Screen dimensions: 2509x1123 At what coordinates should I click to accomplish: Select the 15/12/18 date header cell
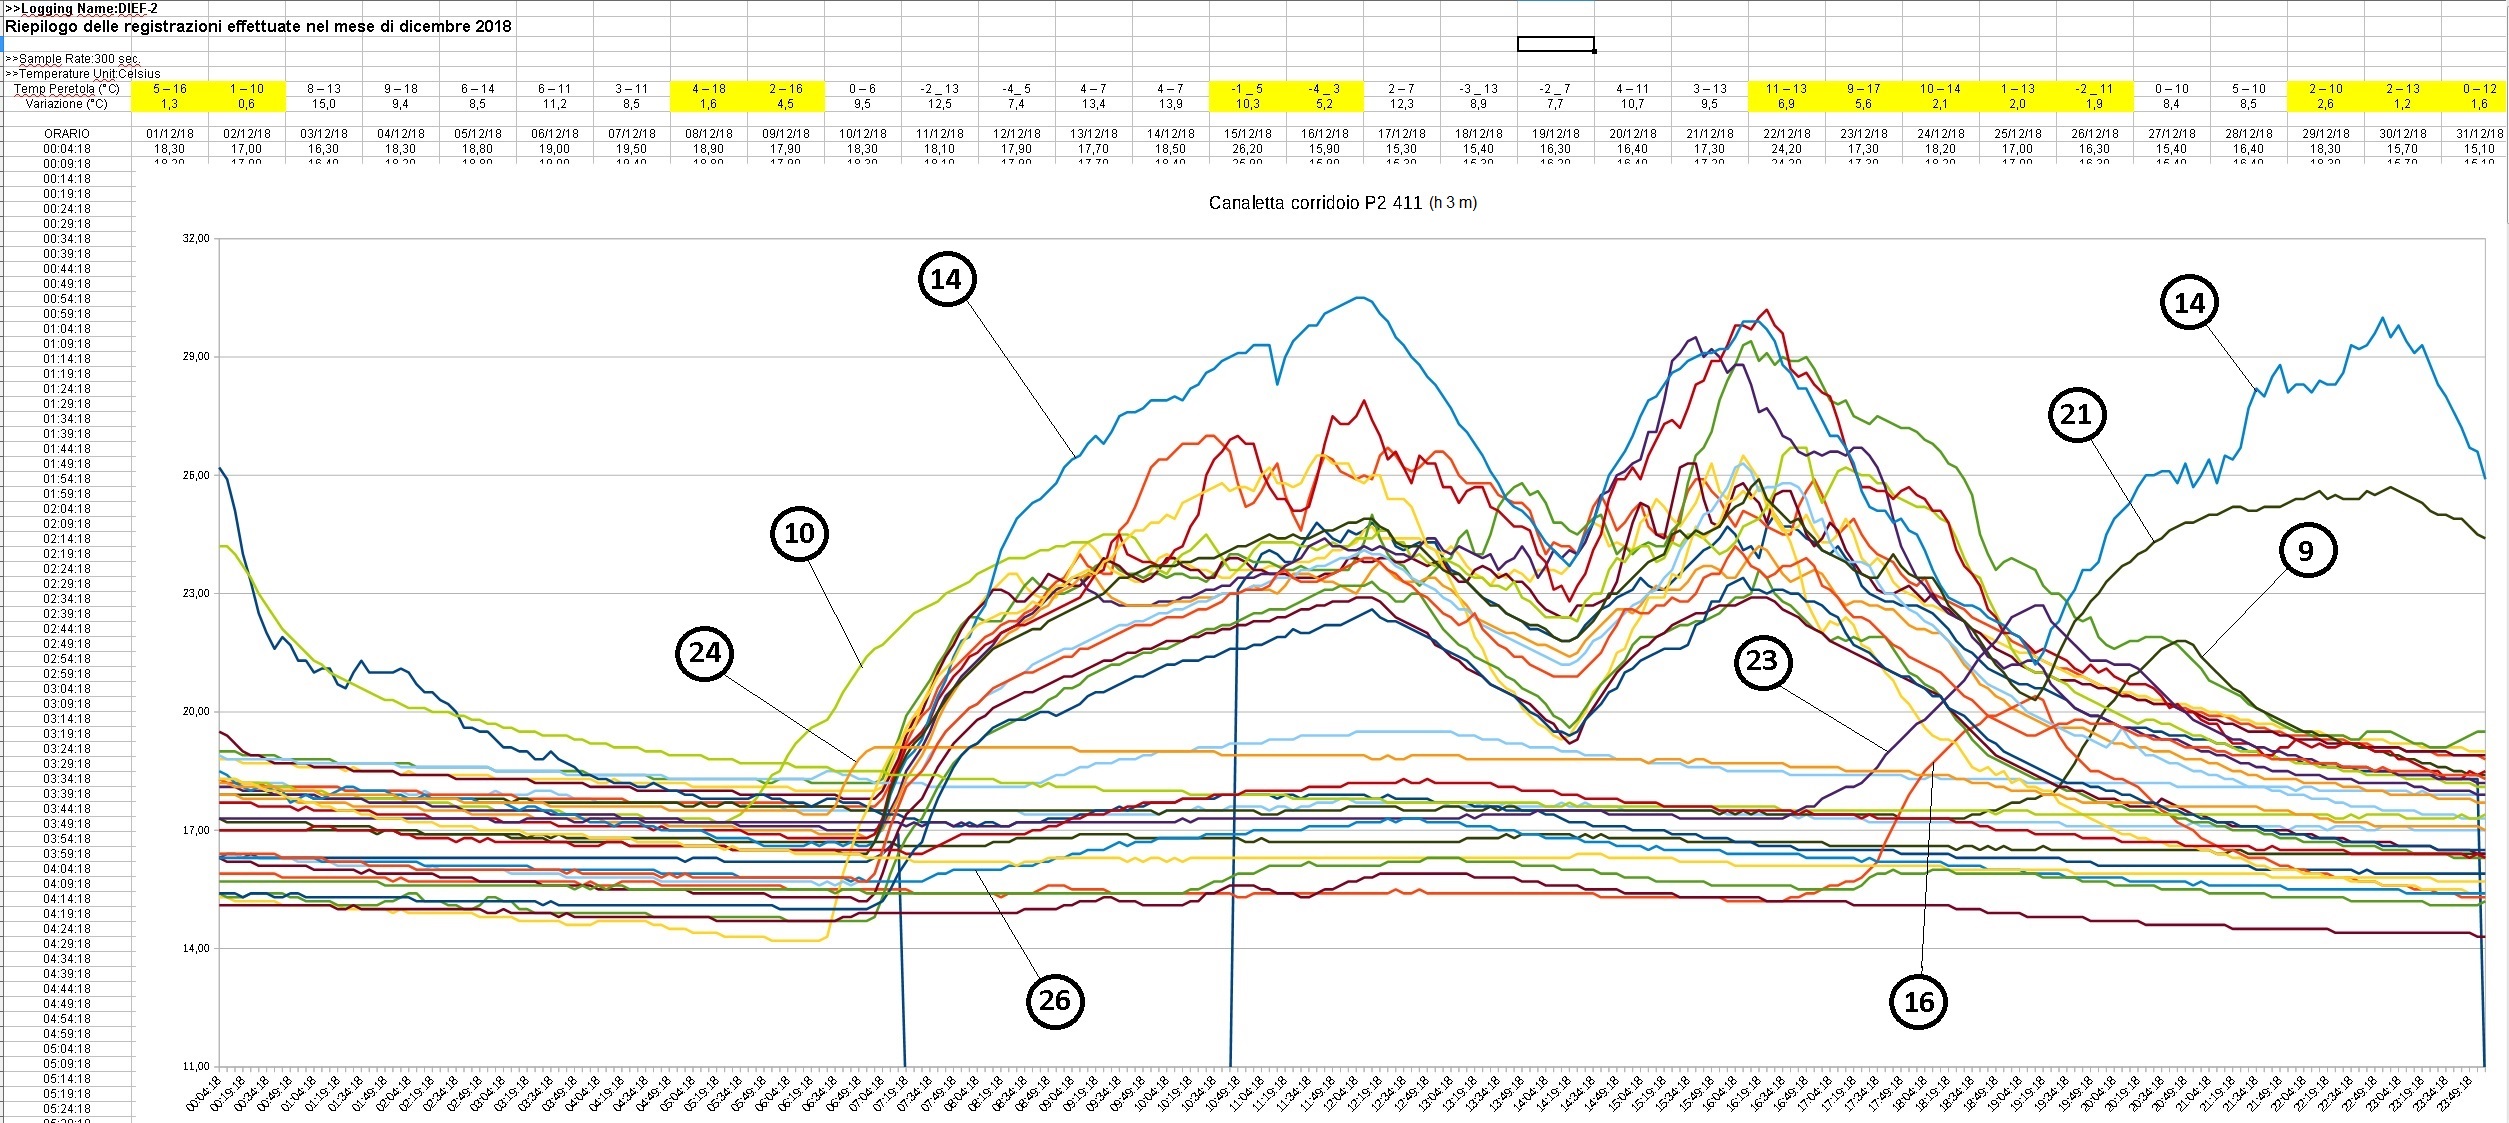coord(1247,133)
